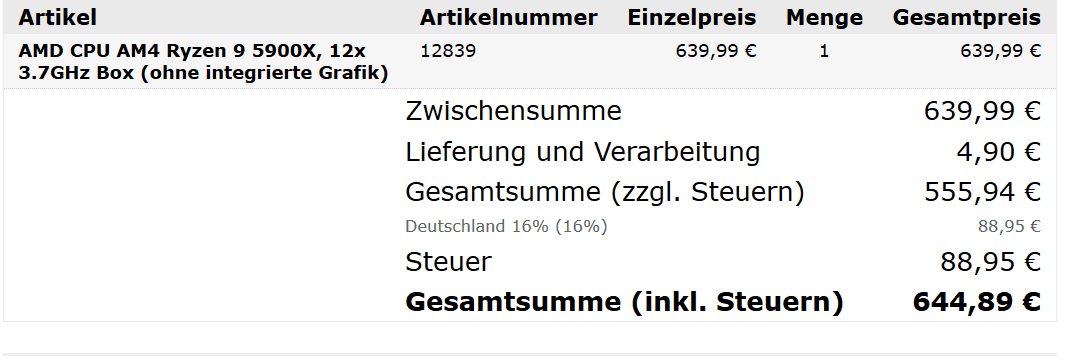Click the quantity value 1
The image size is (1084, 361).
click(824, 51)
